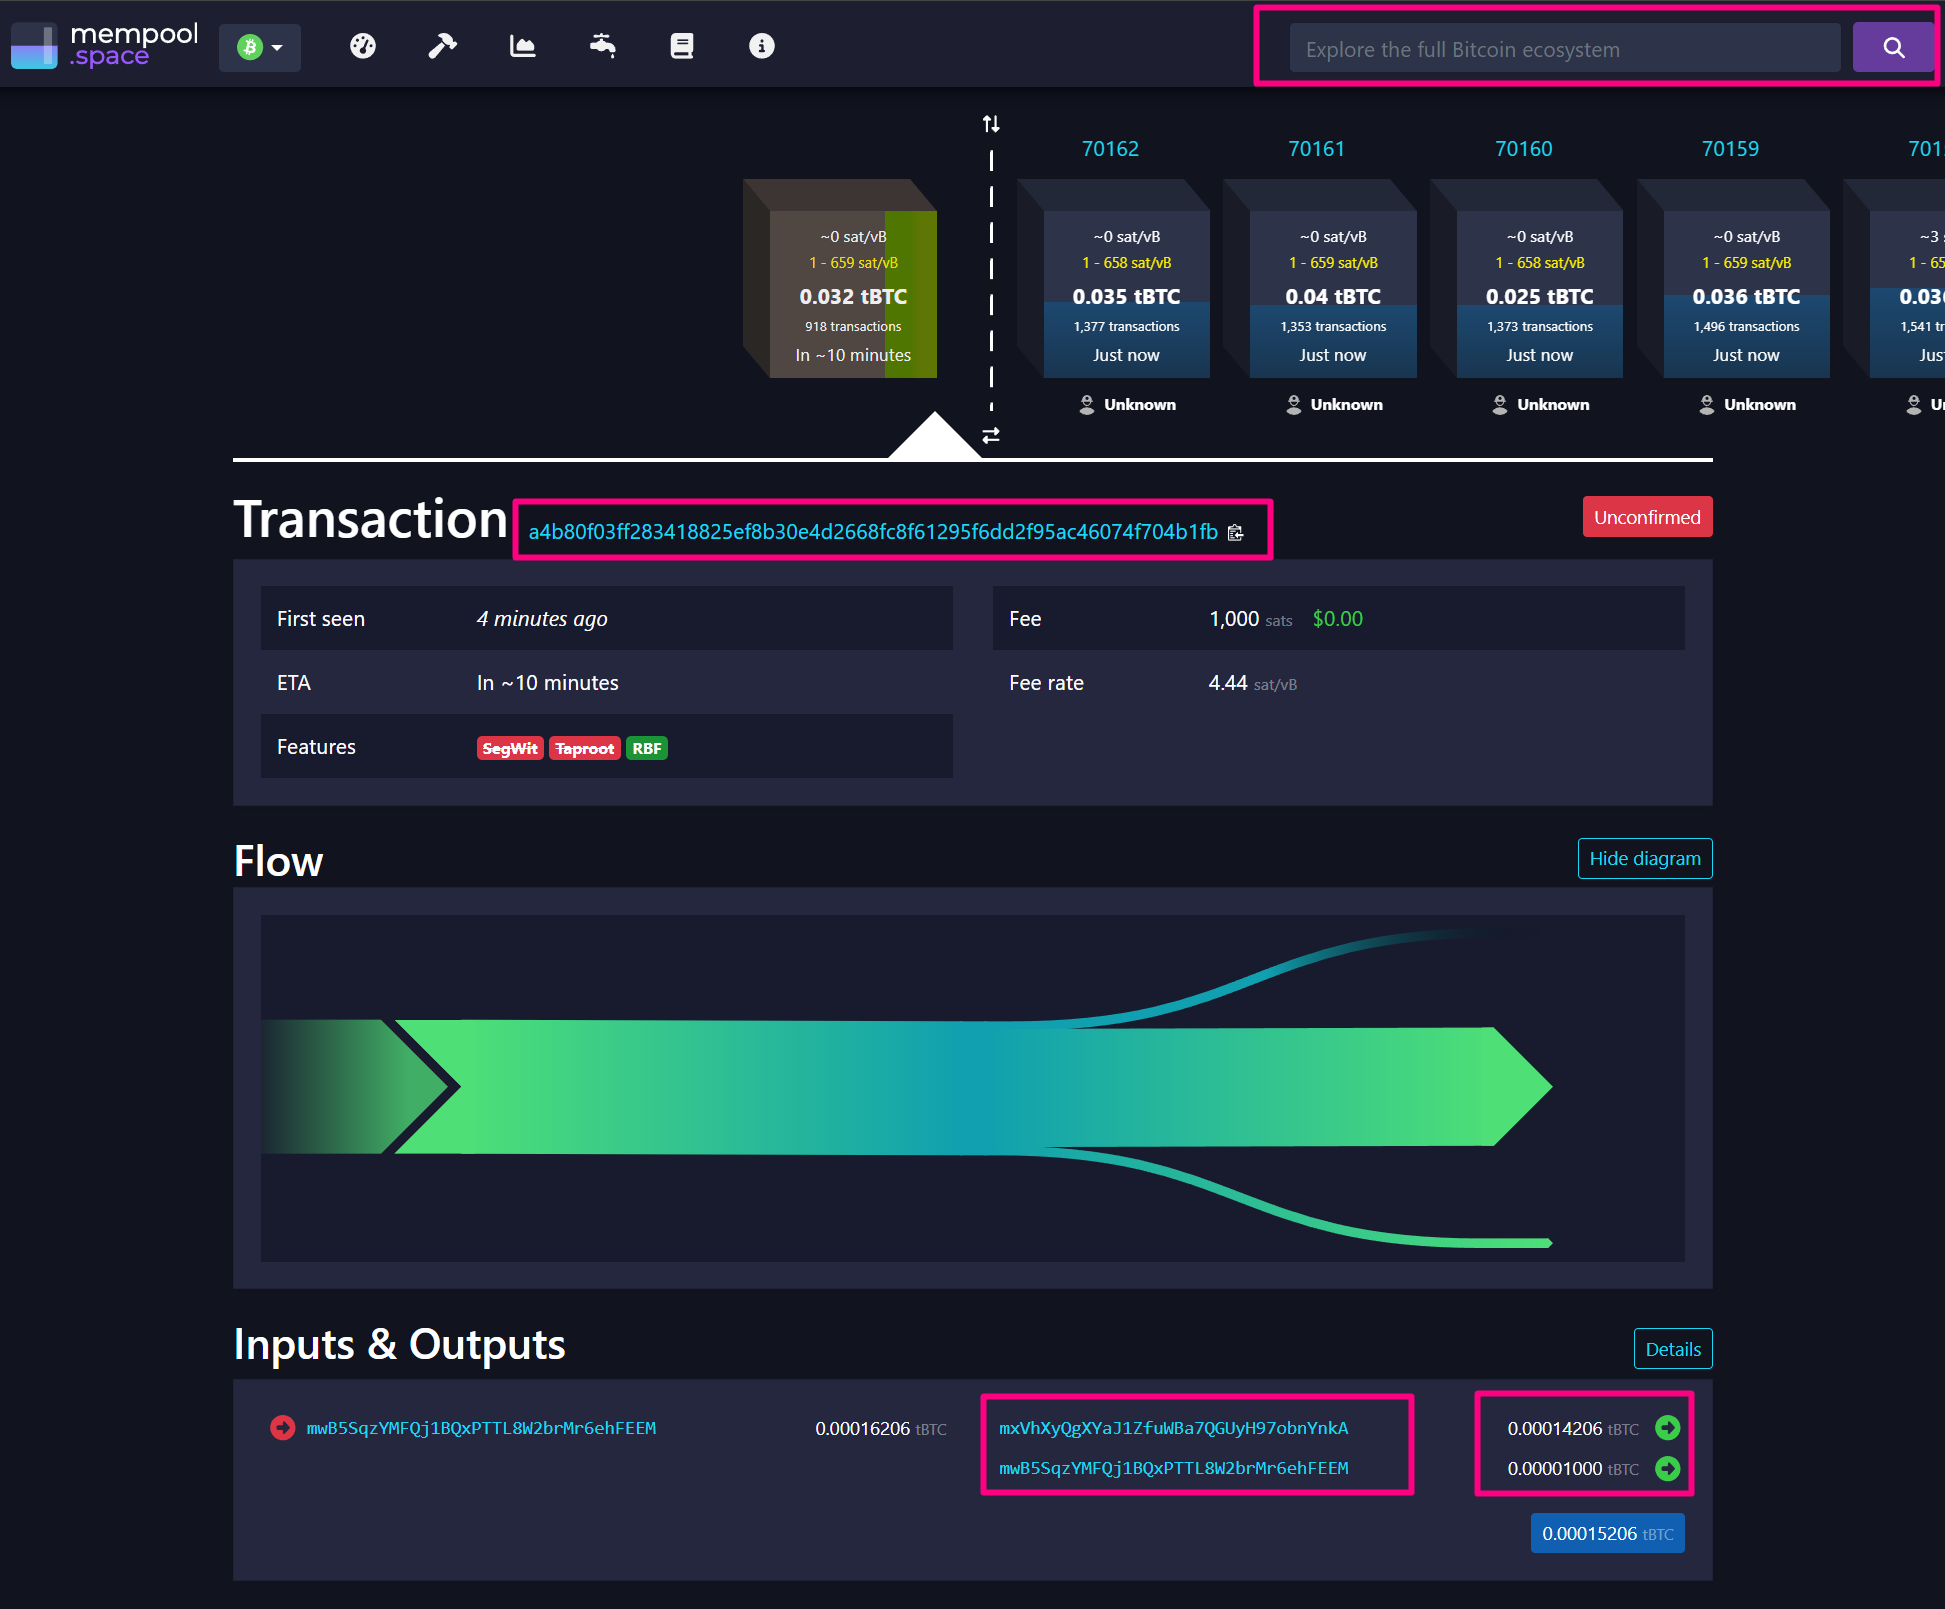This screenshot has height=1609, width=1945.
Task: Open the graphs chart icon
Action: [522, 46]
